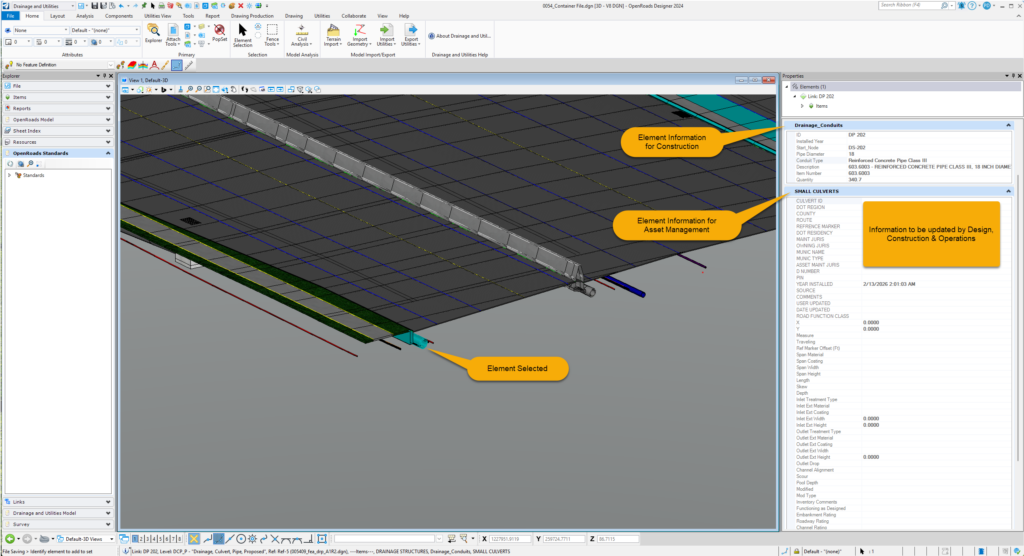Click the Items node under Link: DP 202

822,106
